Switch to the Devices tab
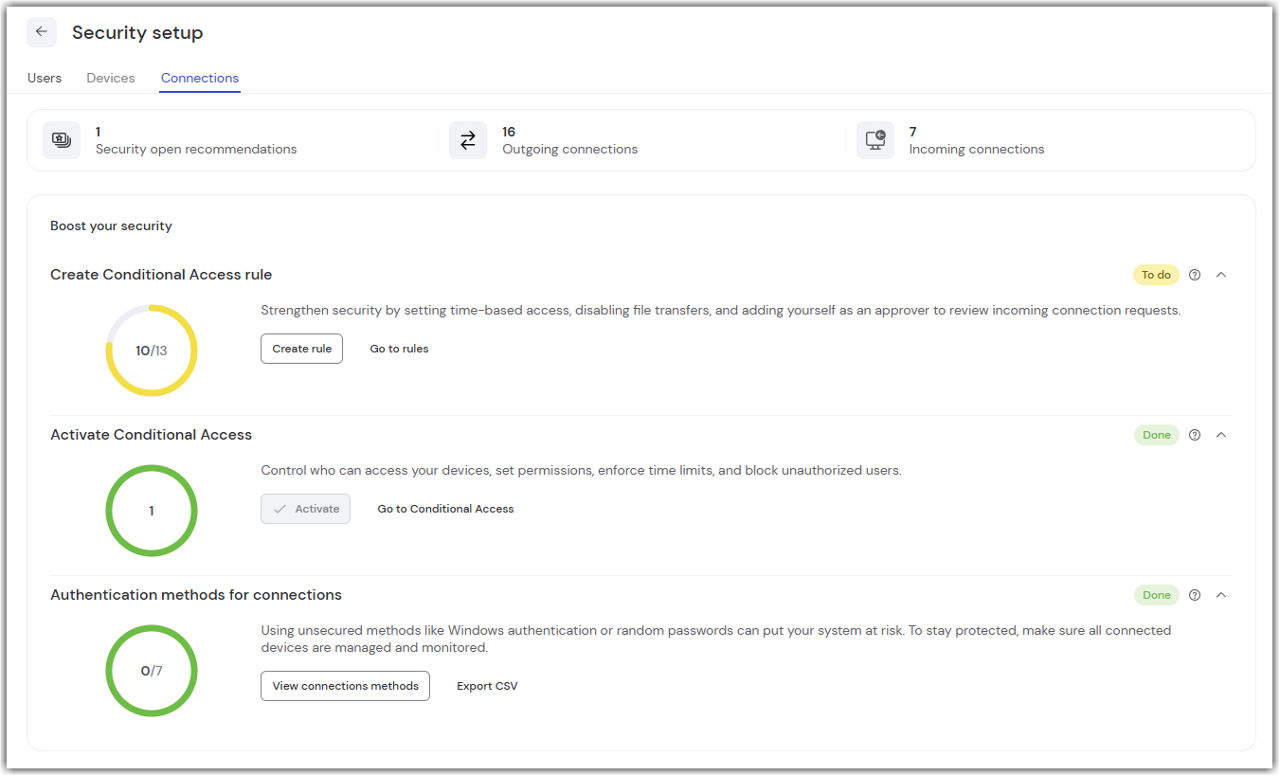The image size is (1280, 776). coord(110,78)
